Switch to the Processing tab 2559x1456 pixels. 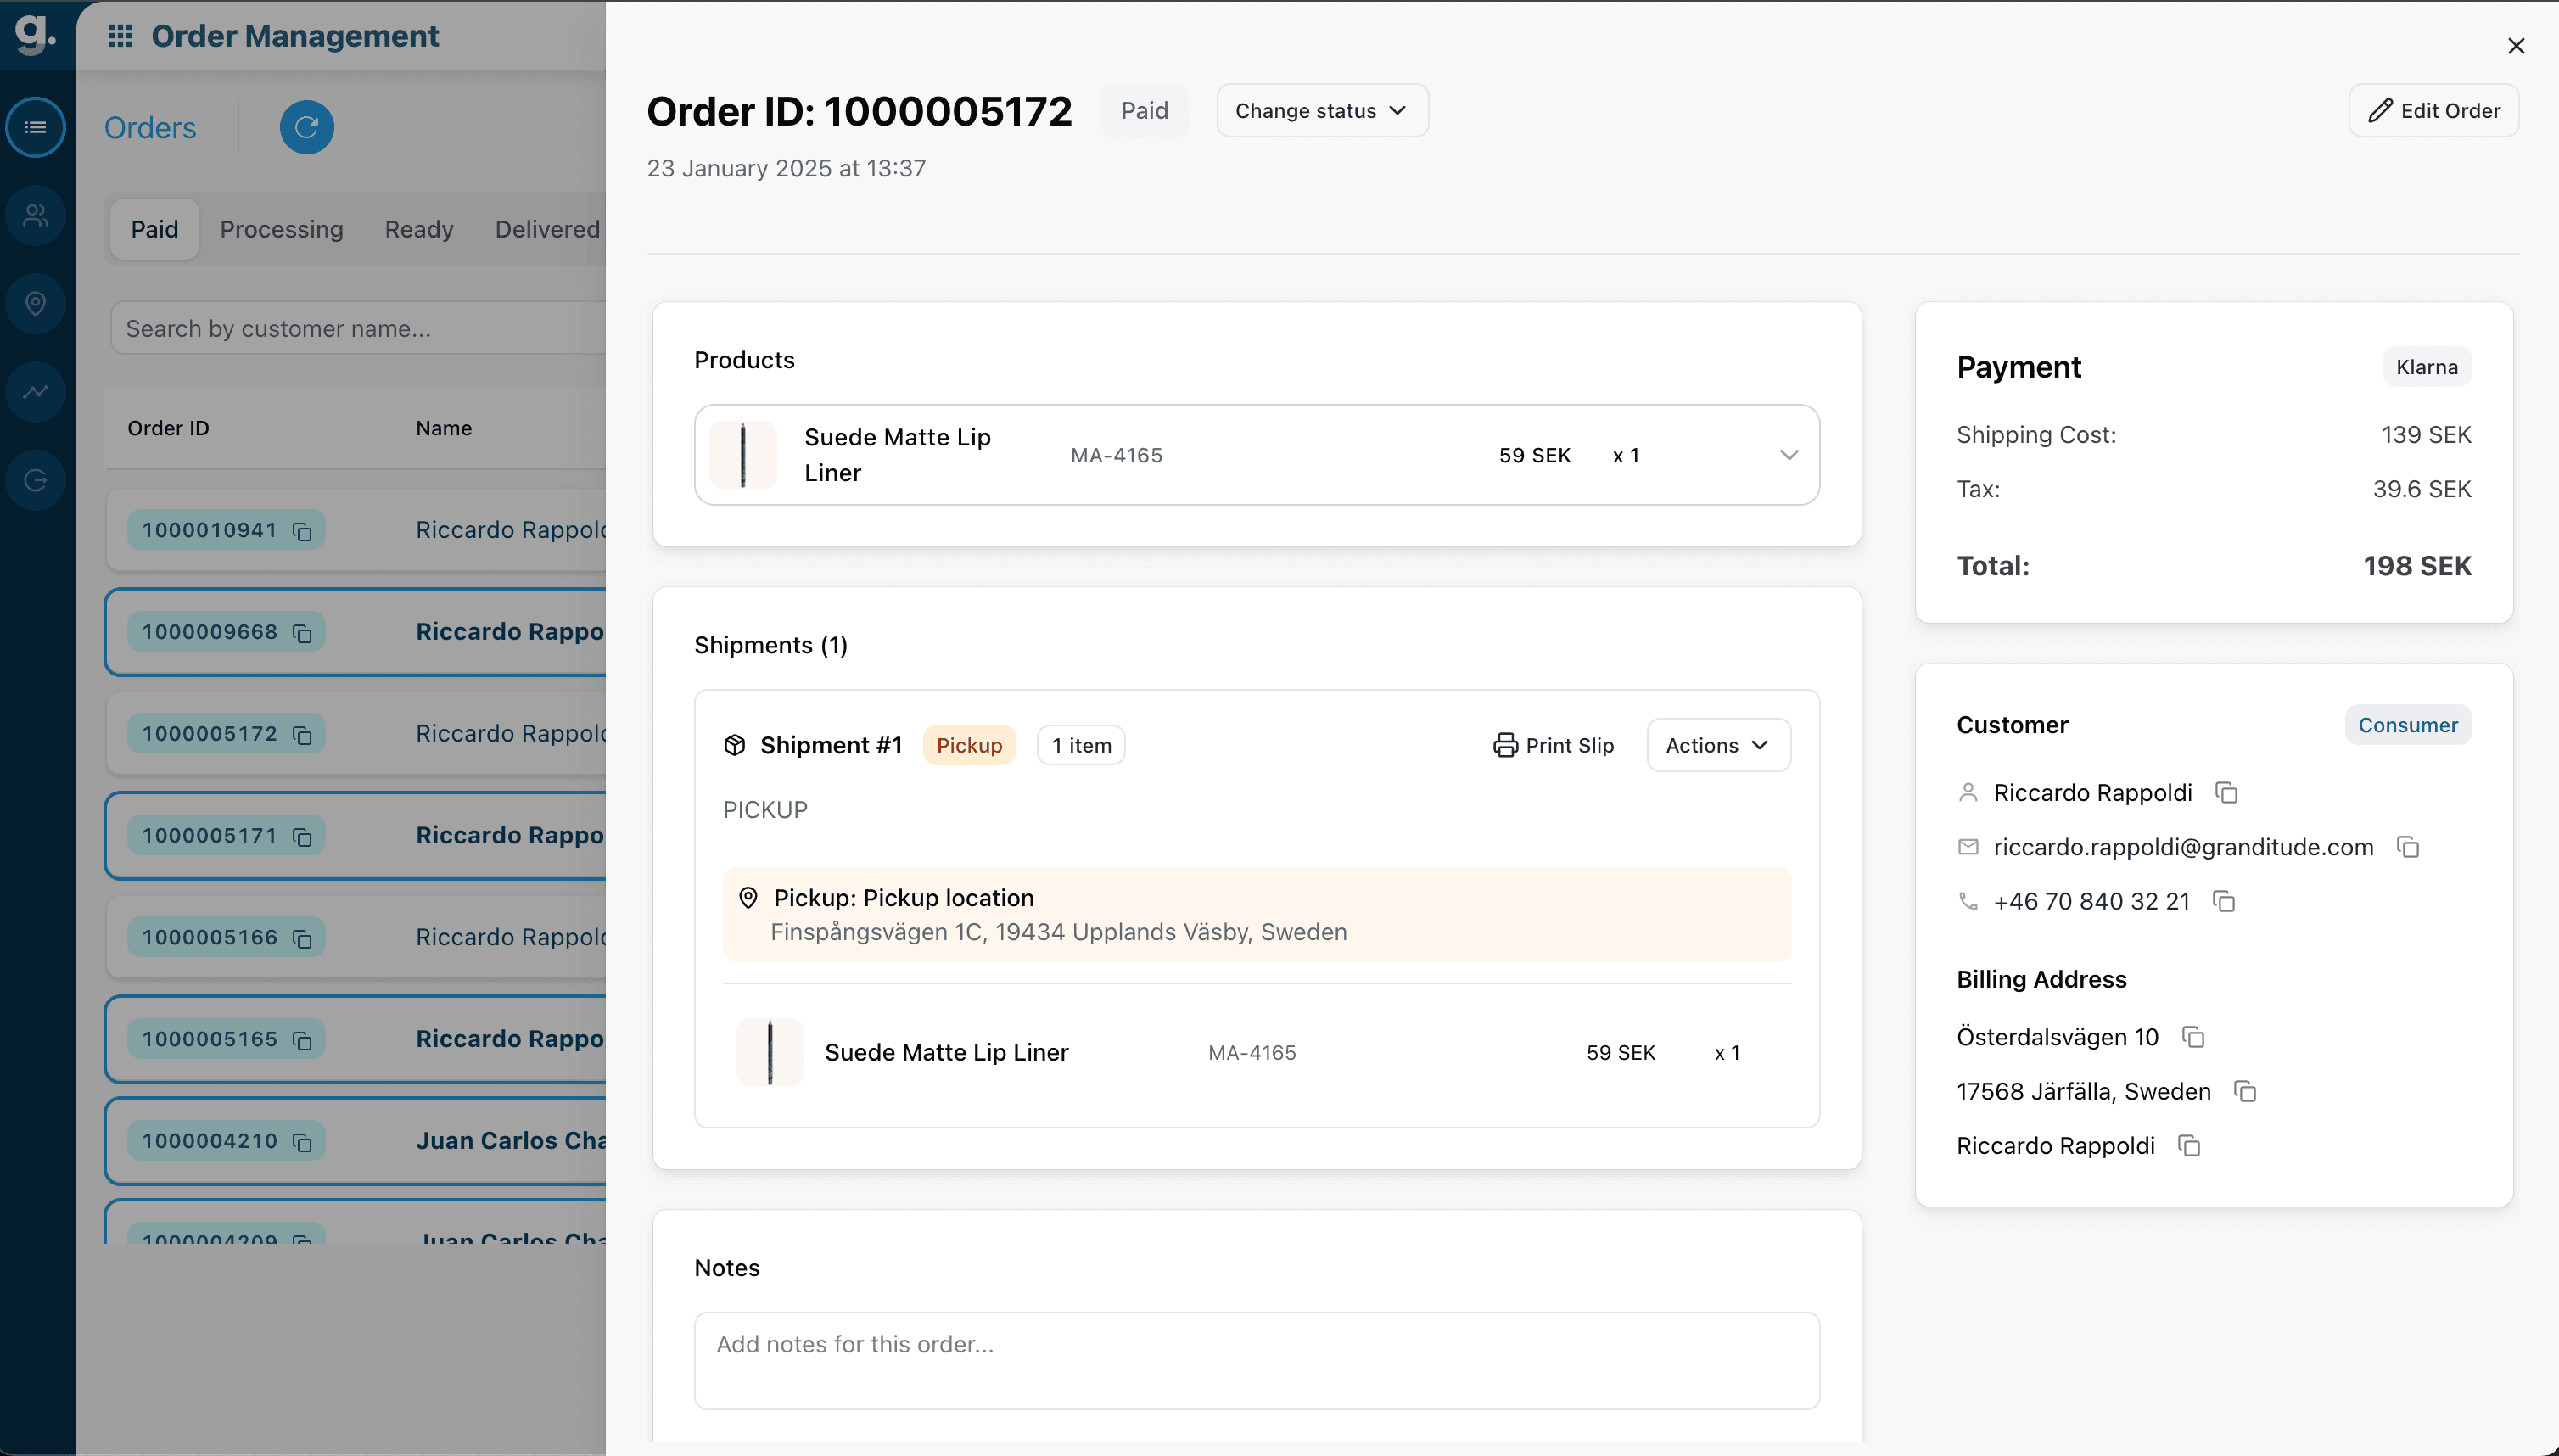click(281, 229)
